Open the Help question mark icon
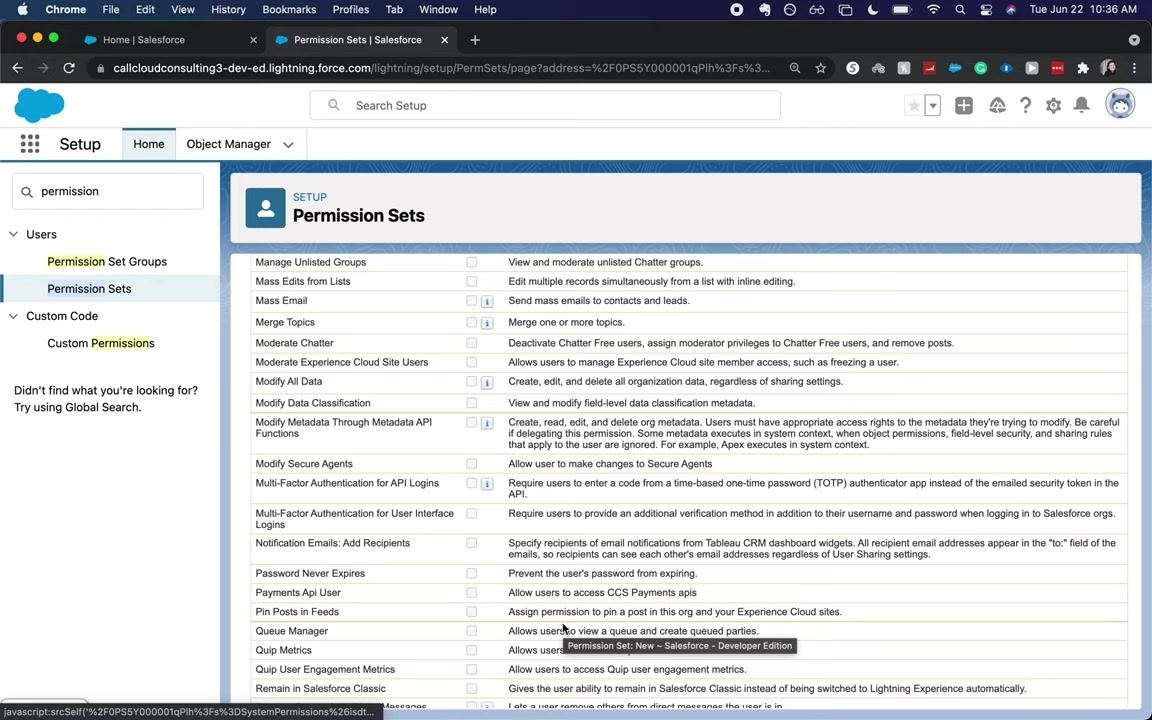The image size is (1152, 720). [1025, 106]
